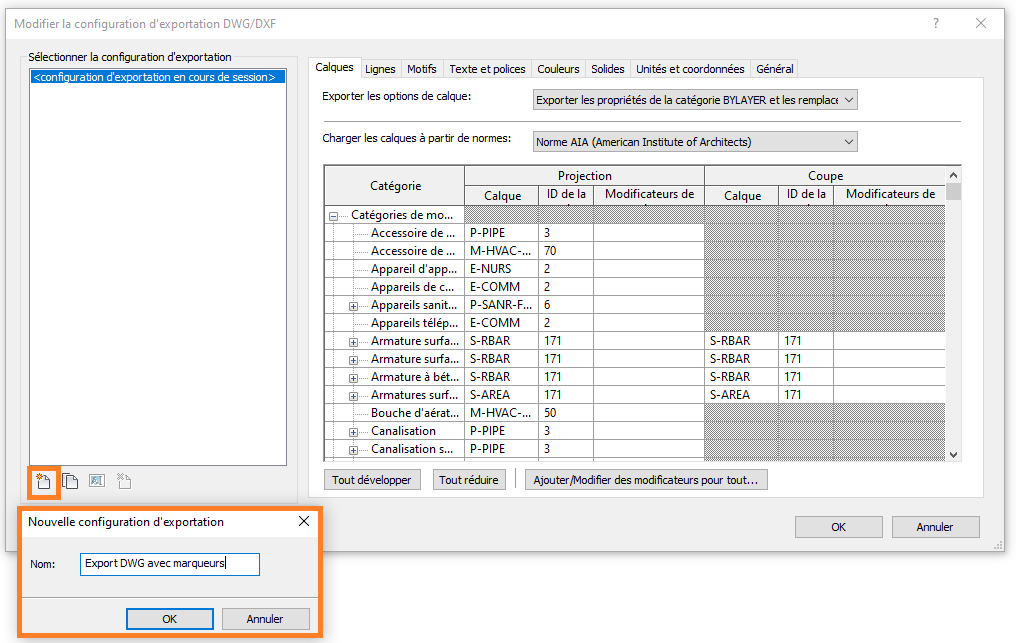The width and height of the screenshot is (1016, 643).
Task: Open the Couleurs tab
Action: [558, 69]
